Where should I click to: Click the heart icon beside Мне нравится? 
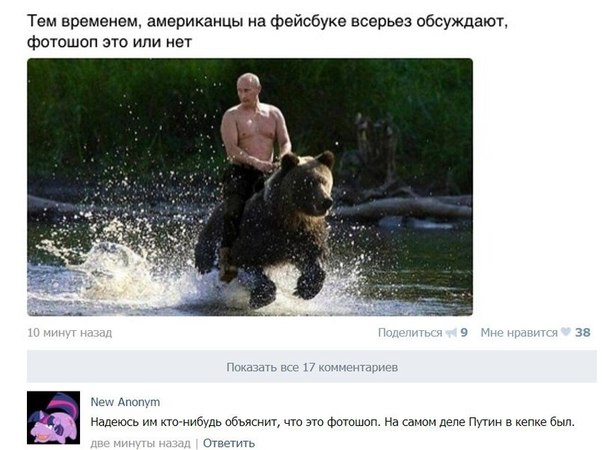565,332
